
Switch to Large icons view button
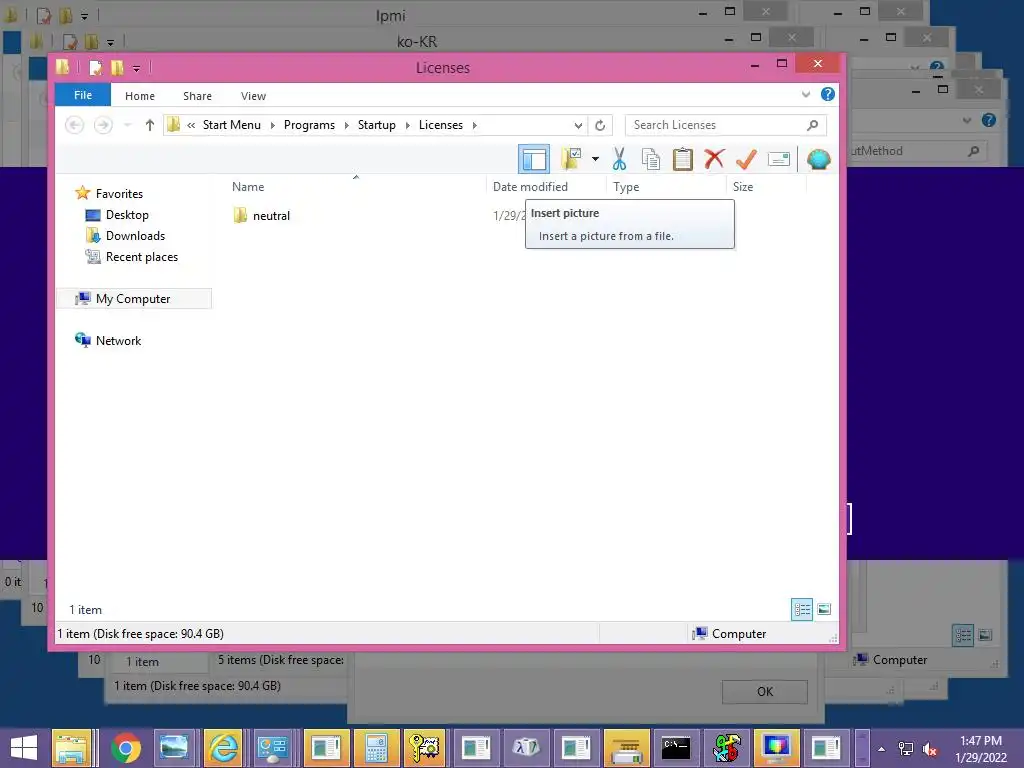[824, 609]
